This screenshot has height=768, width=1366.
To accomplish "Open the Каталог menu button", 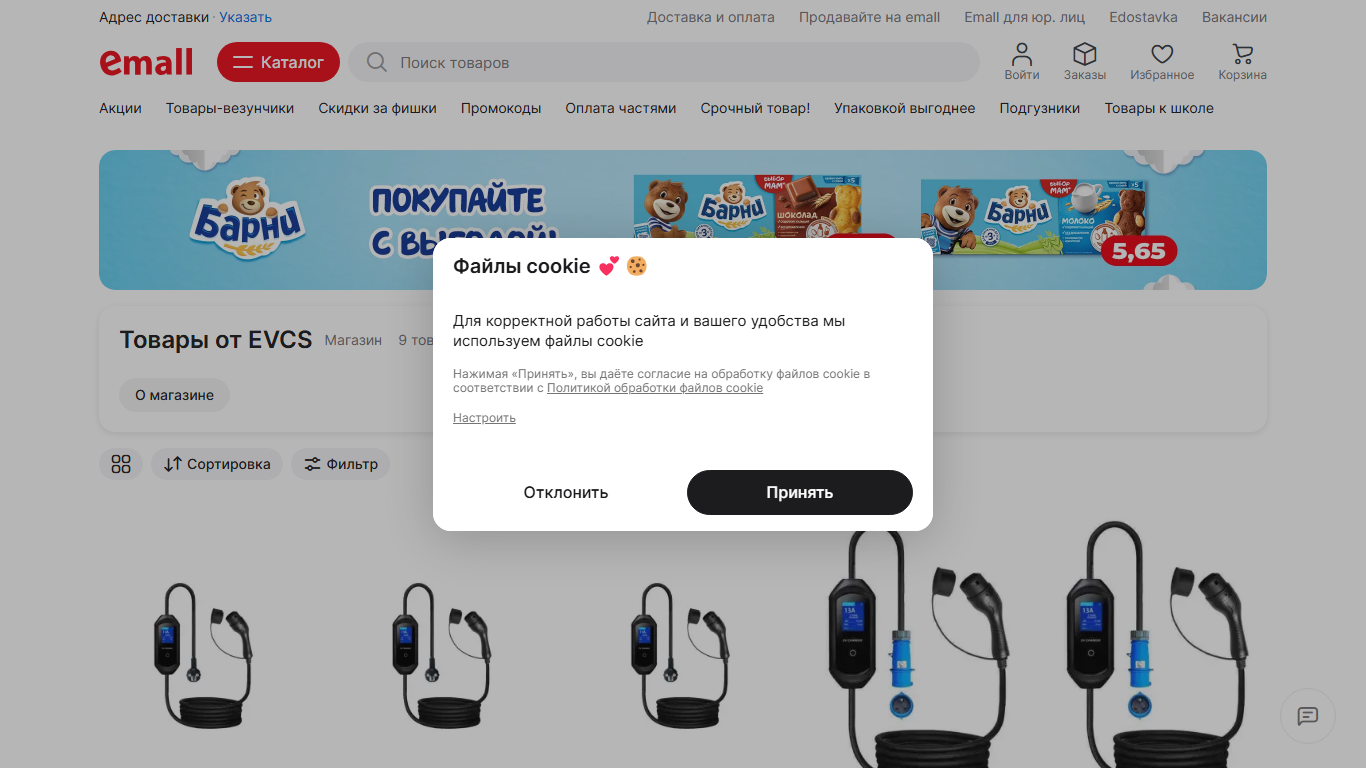I will tap(278, 62).
